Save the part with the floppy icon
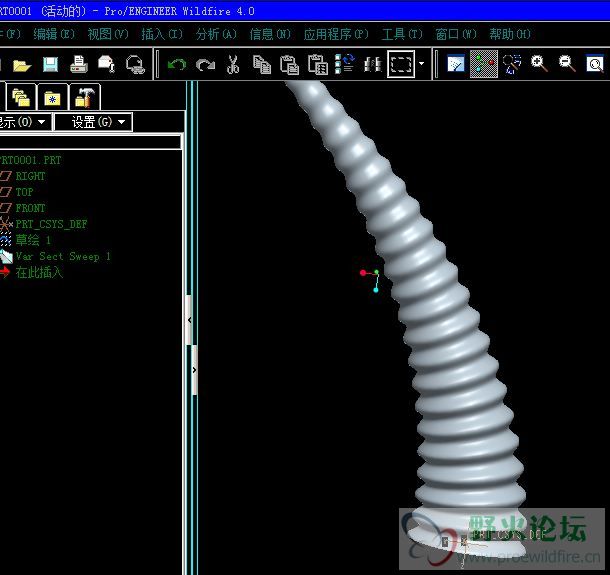This screenshot has width=610, height=575. pyautogui.click(x=50, y=65)
